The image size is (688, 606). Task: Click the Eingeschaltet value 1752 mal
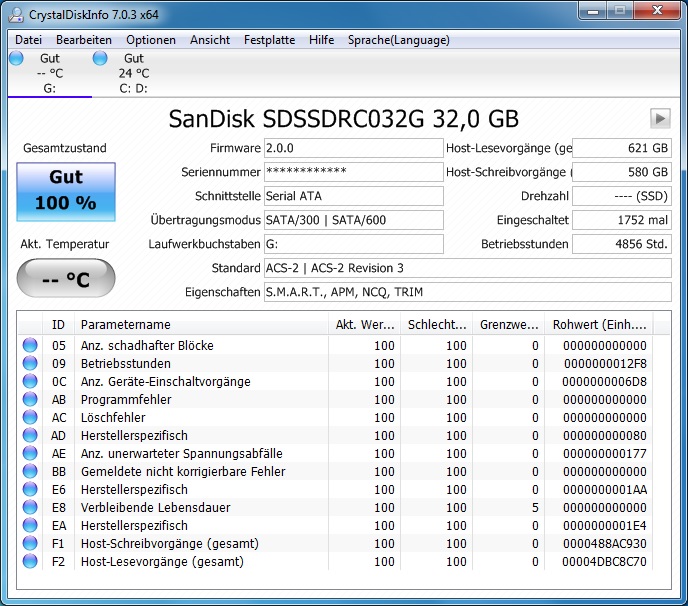click(622, 220)
